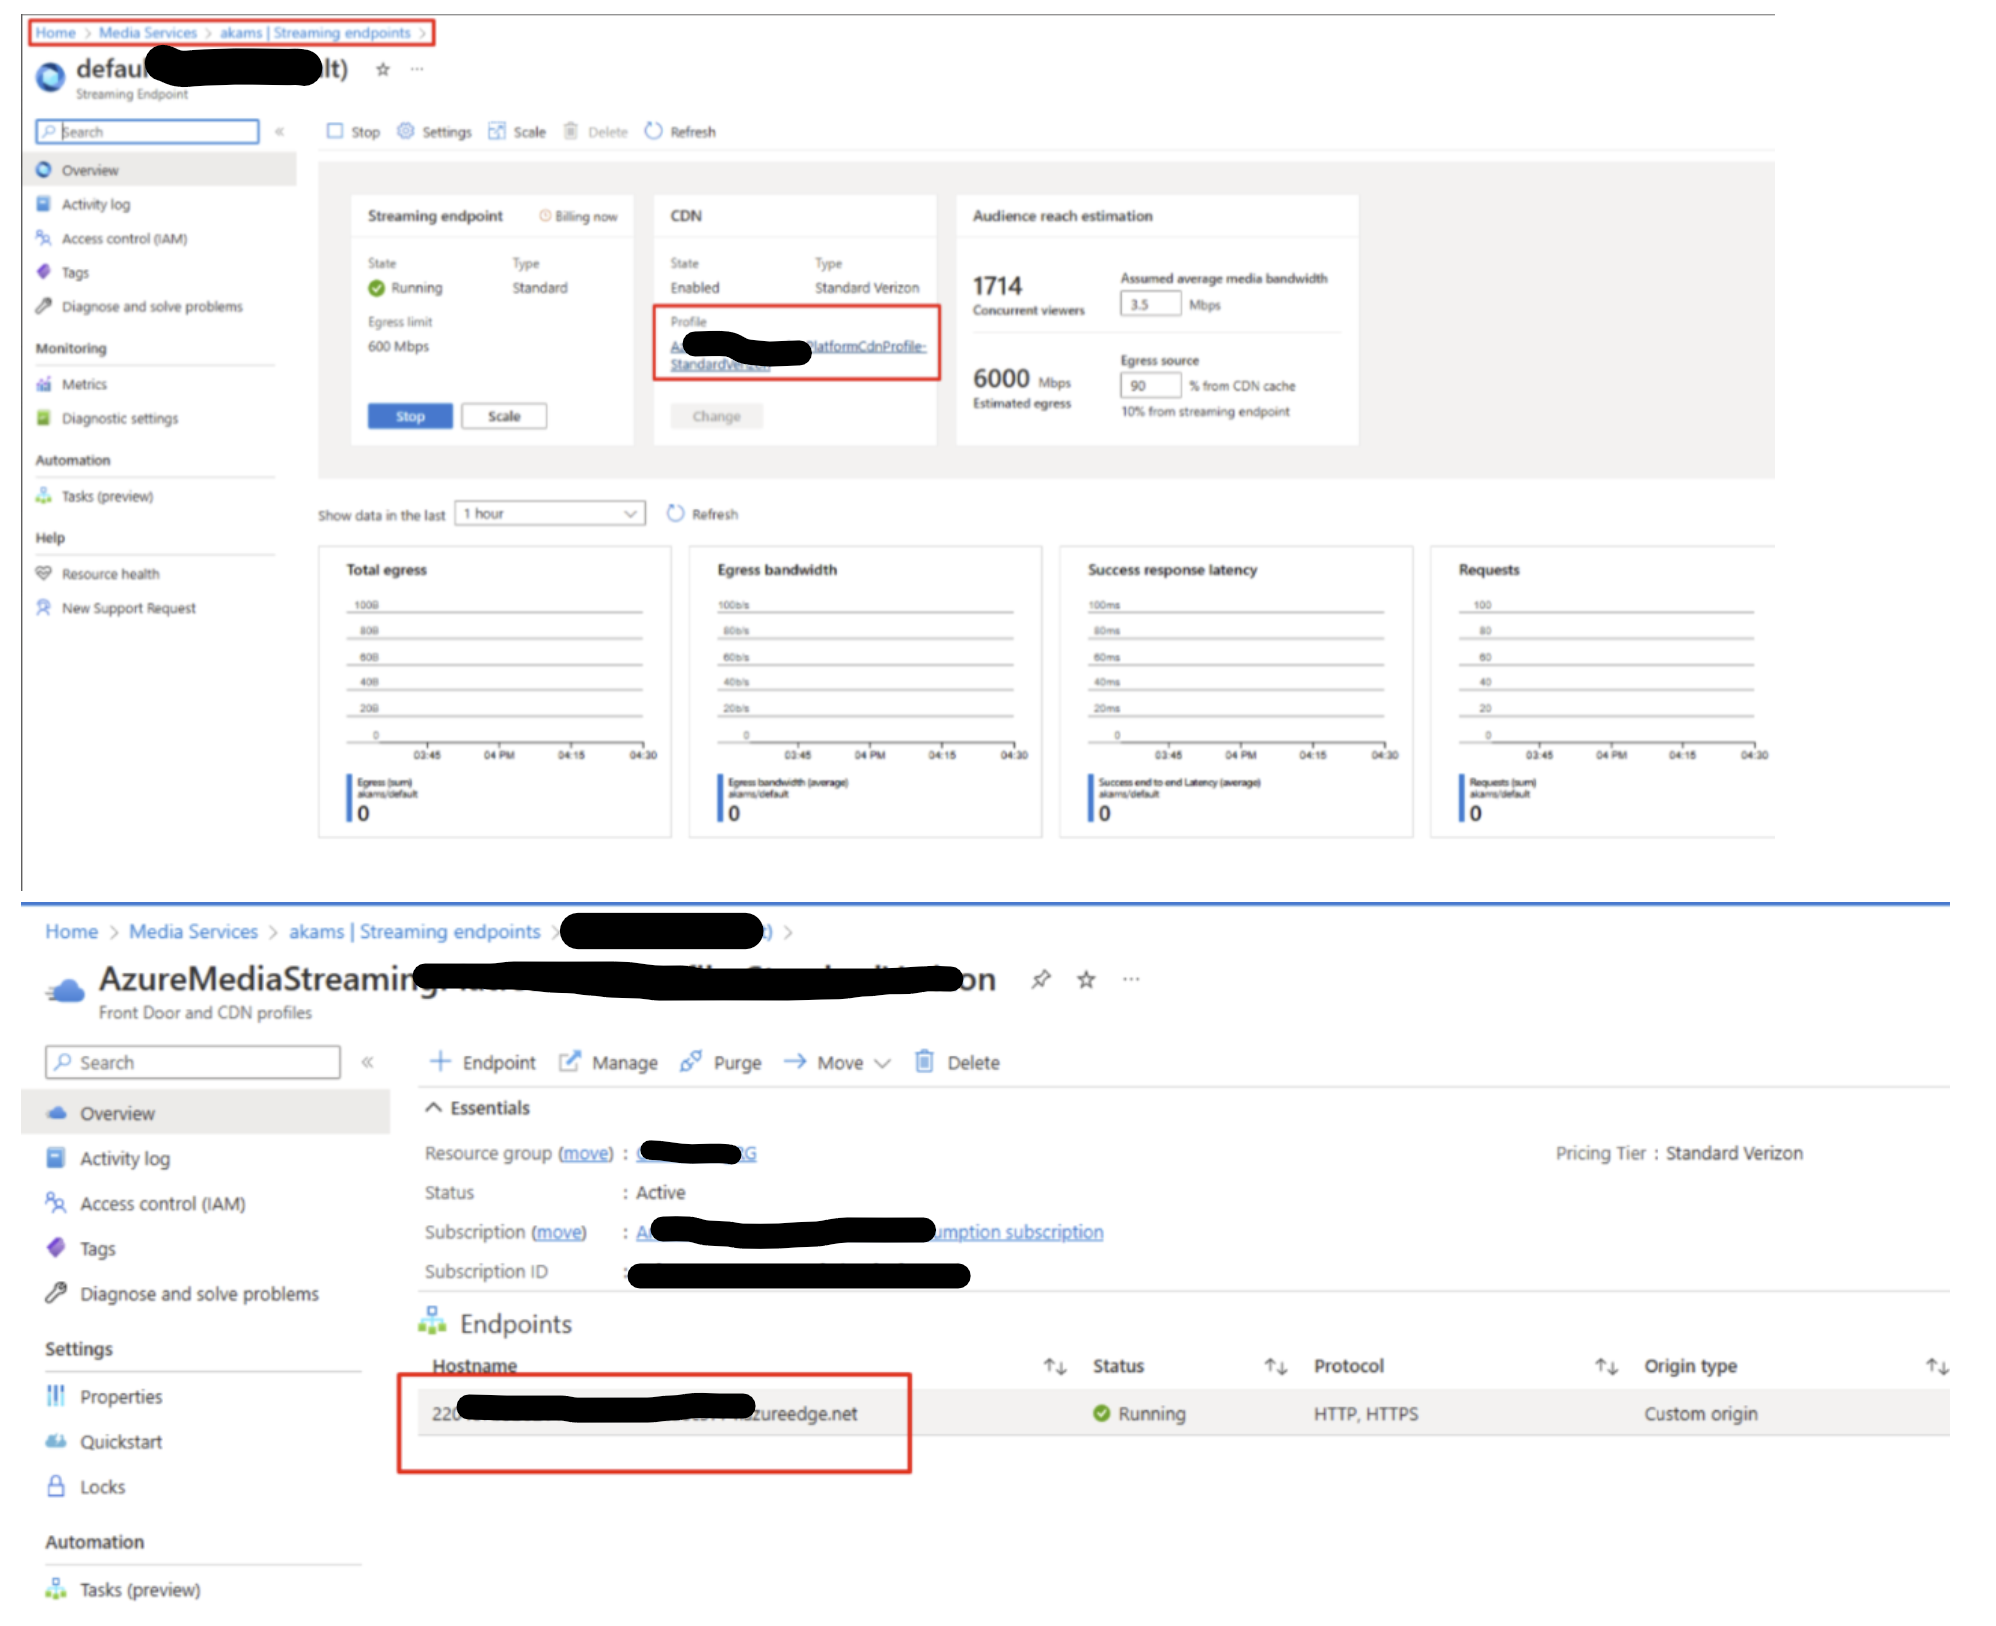Go to Home in the lower breadcrumb
1996x1626 pixels.
tap(72, 932)
